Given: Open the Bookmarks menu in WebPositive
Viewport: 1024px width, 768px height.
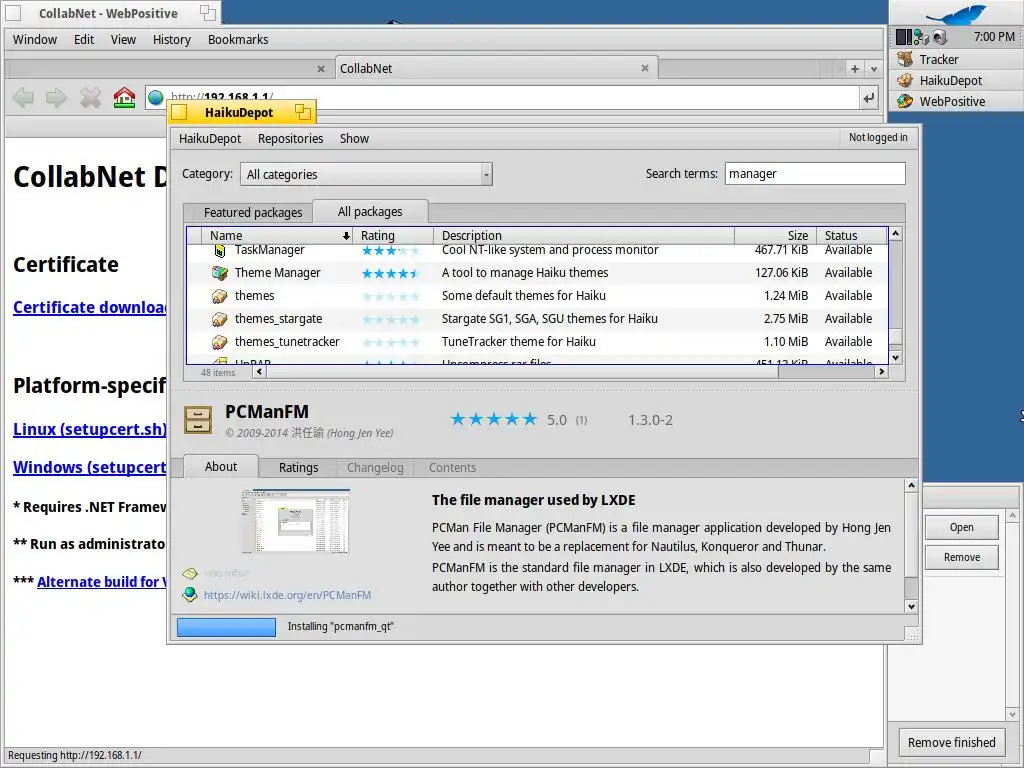Looking at the screenshot, I should click(238, 40).
